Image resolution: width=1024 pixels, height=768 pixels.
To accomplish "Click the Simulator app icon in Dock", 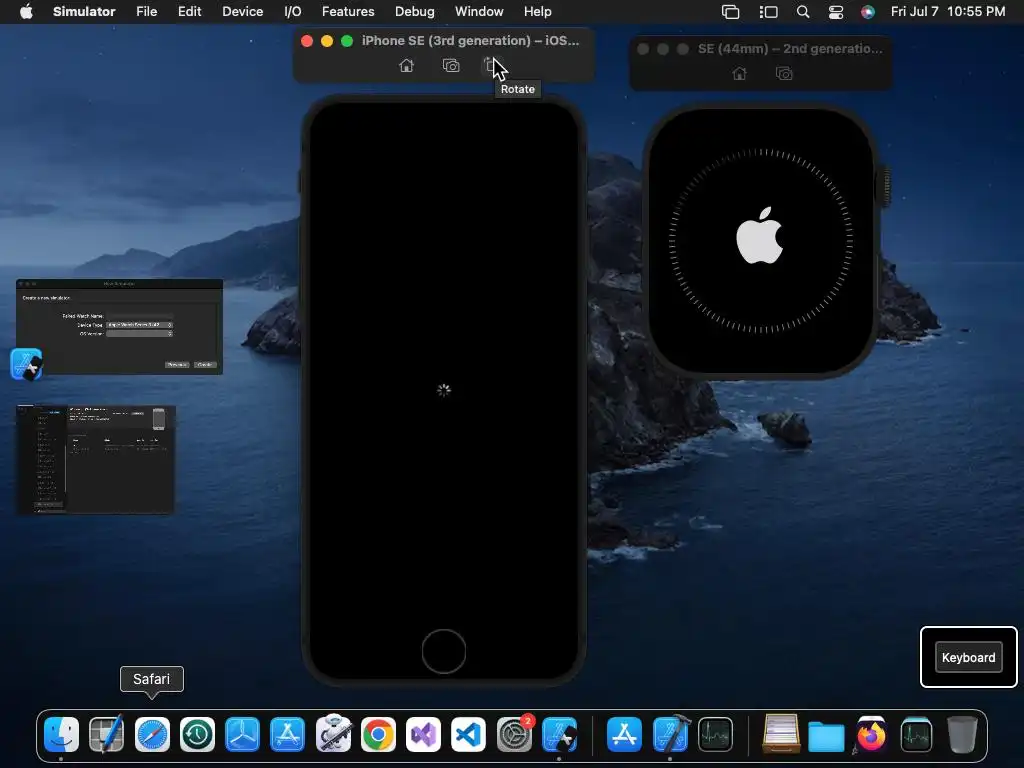I will coord(560,735).
